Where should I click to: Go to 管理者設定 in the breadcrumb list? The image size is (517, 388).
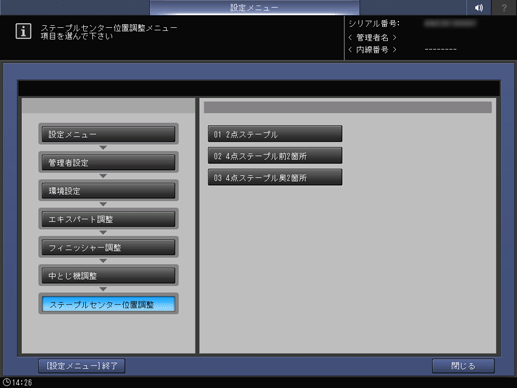tap(108, 162)
